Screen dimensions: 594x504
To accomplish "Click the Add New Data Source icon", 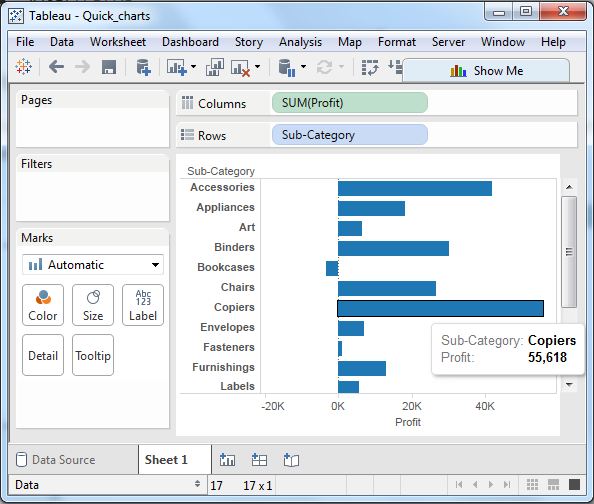I will pyautogui.click(x=143, y=67).
